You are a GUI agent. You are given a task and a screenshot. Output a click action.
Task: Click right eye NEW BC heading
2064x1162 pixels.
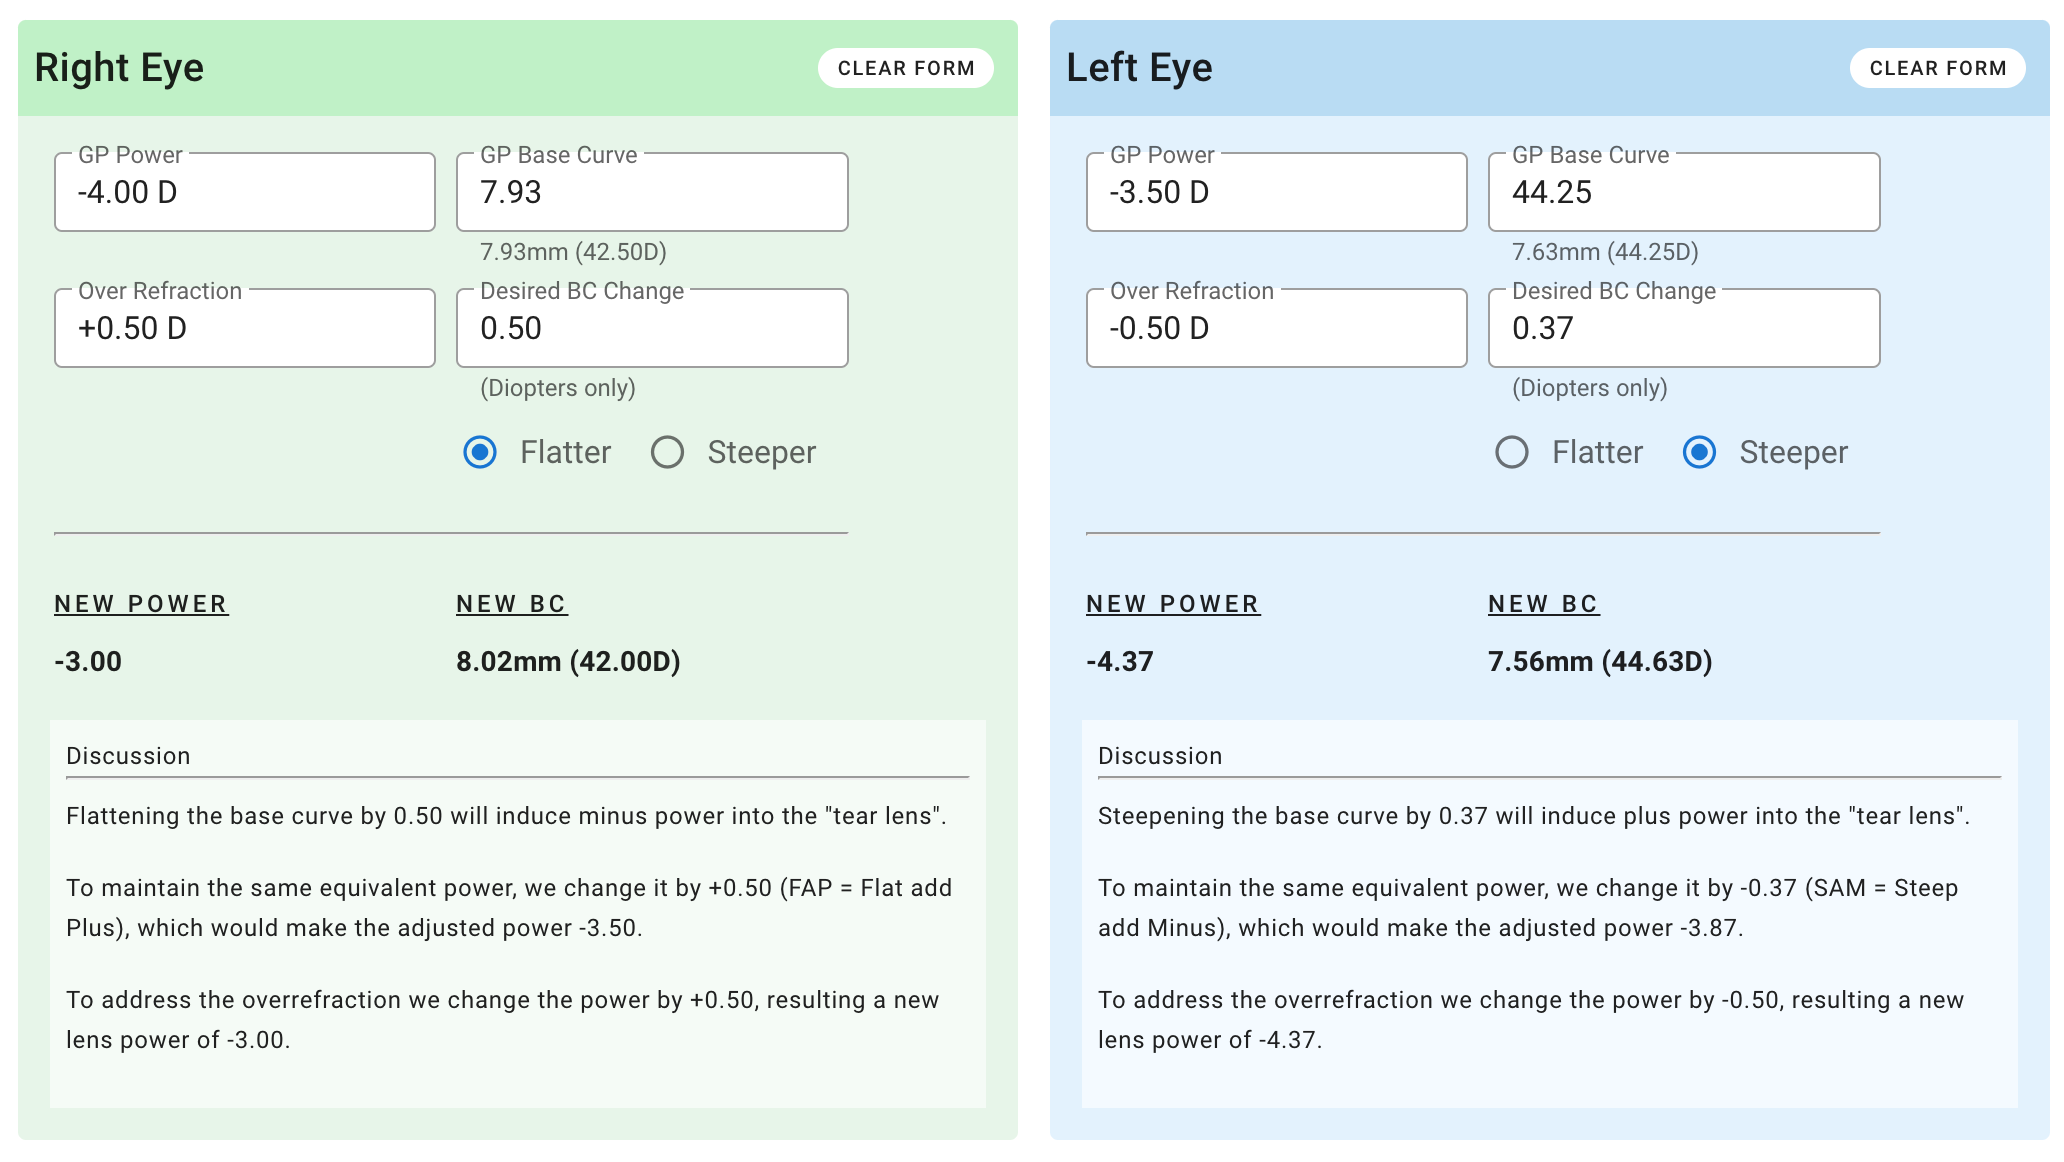click(512, 604)
